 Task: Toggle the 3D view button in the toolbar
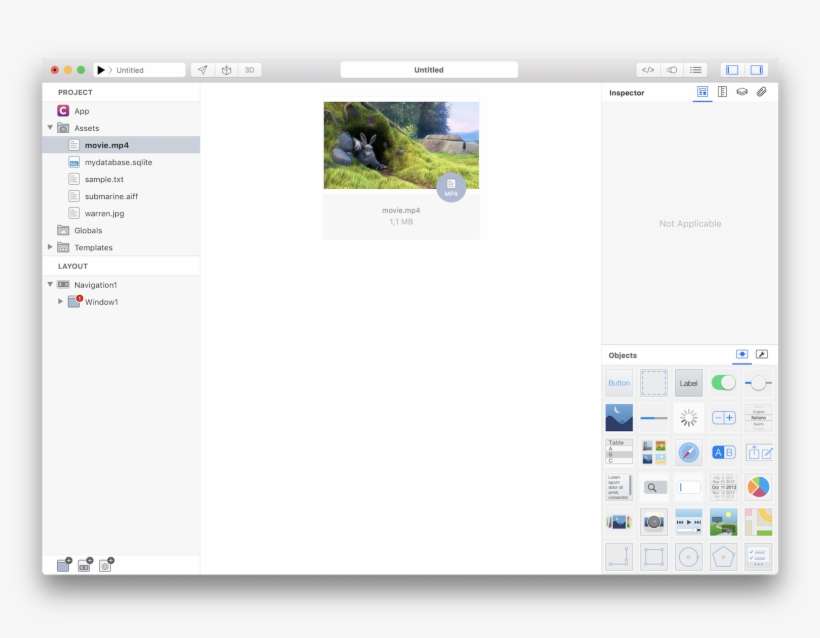pyautogui.click(x=248, y=69)
